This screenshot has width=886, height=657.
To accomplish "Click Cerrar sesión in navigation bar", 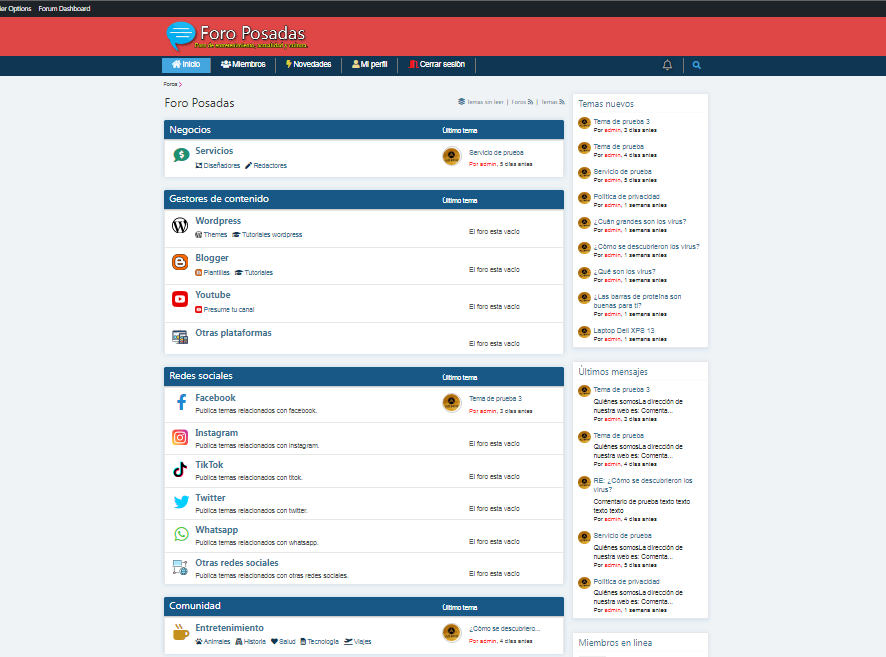I will pos(437,64).
